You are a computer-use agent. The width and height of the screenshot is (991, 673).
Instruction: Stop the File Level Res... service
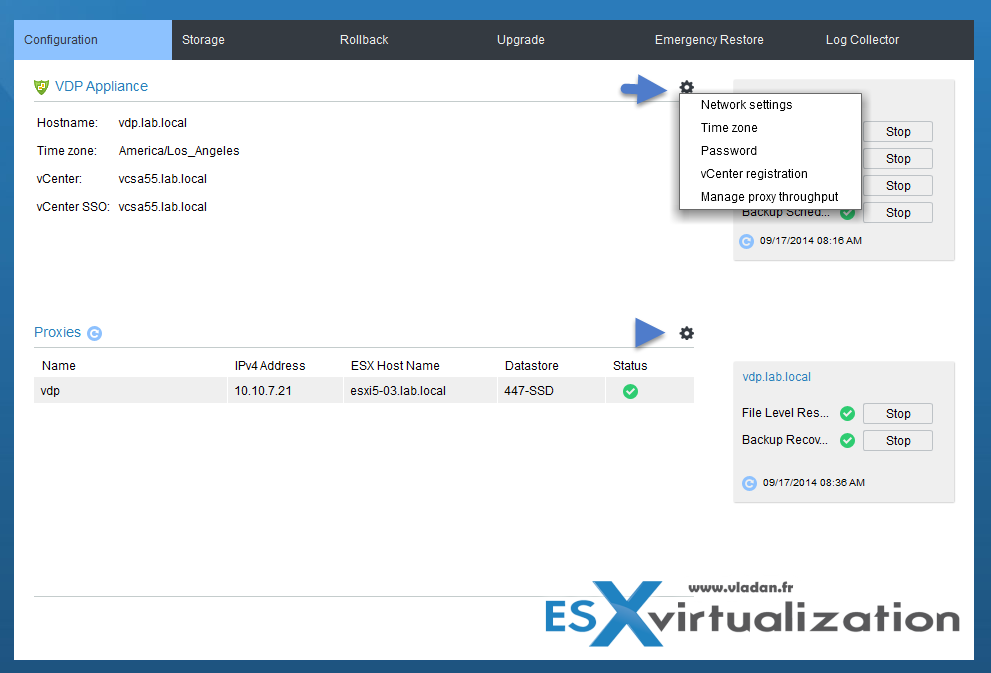pos(897,413)
